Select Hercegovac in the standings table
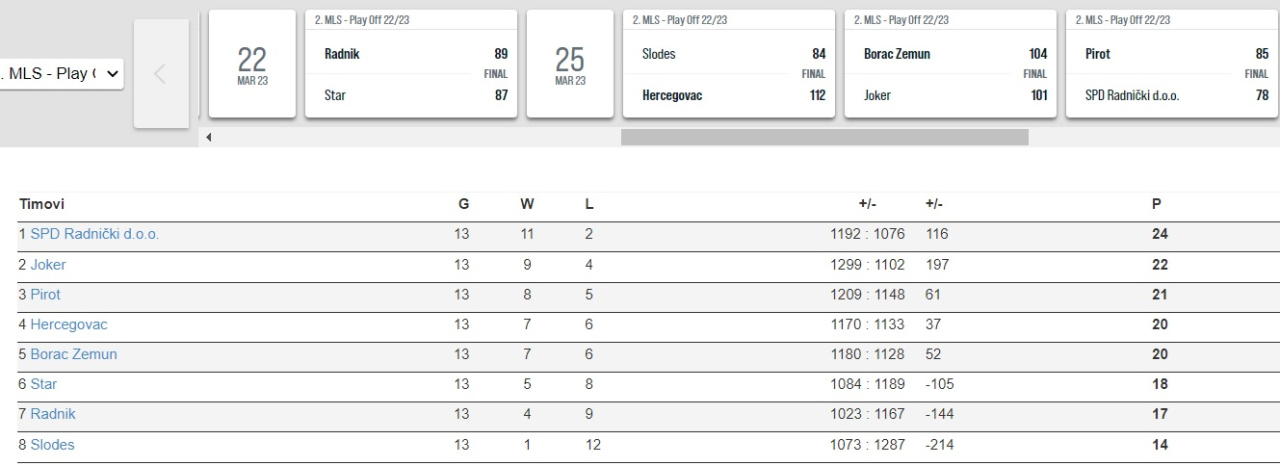 (68, 325)
